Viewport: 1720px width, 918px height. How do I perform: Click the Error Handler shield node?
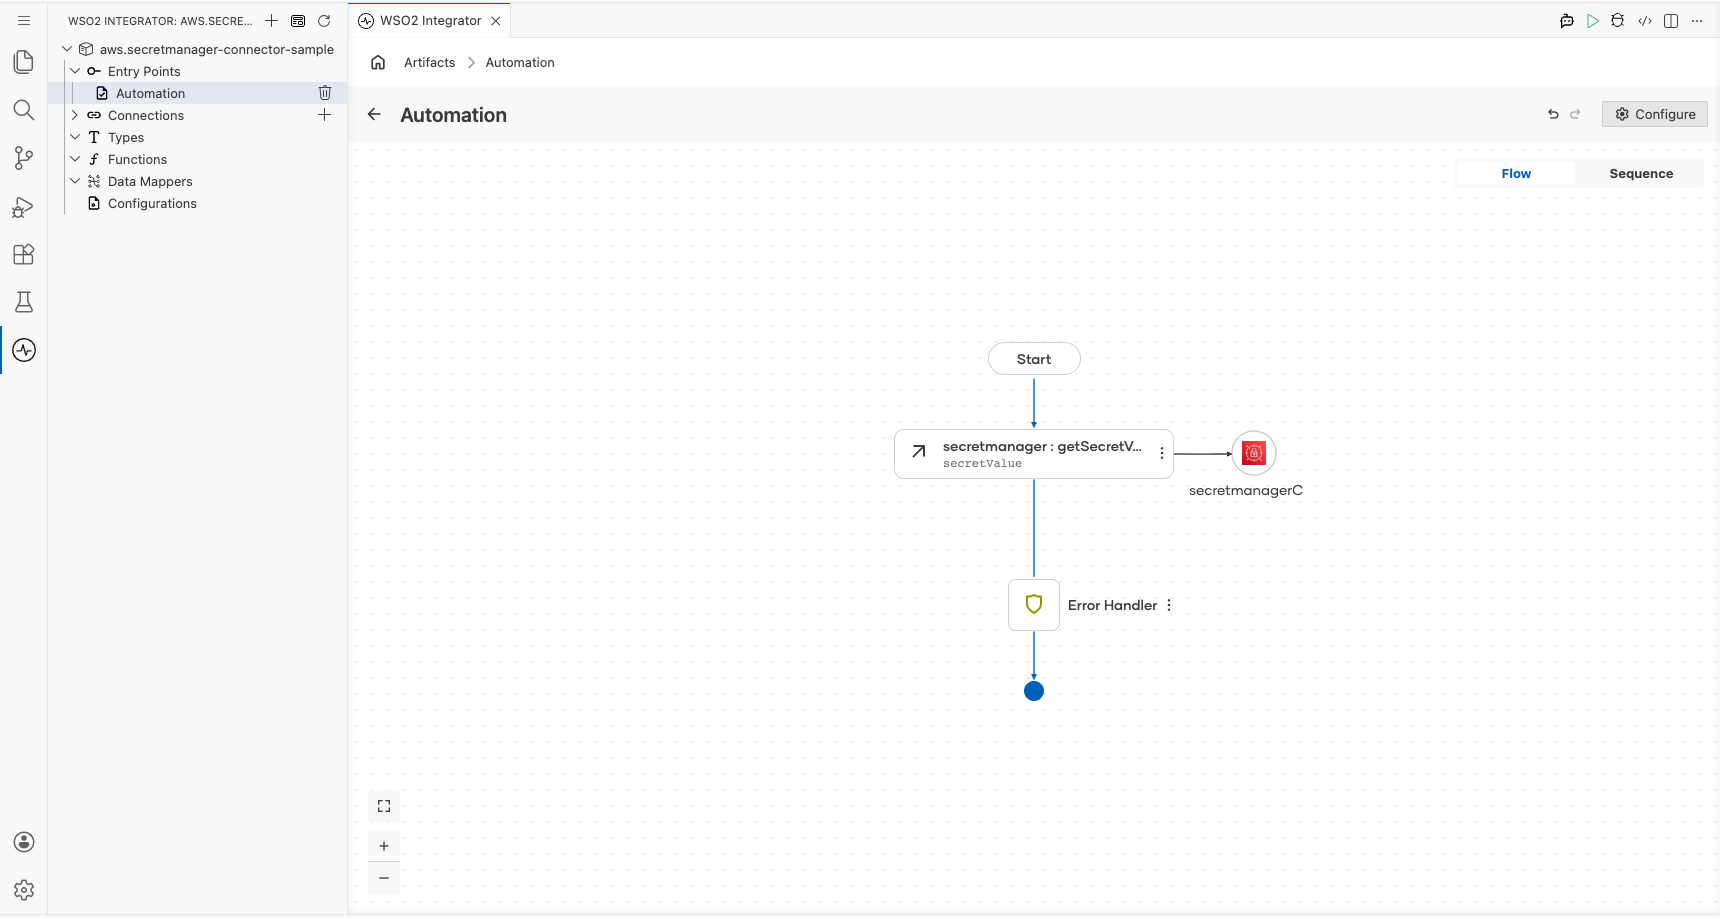point(1034,605)
